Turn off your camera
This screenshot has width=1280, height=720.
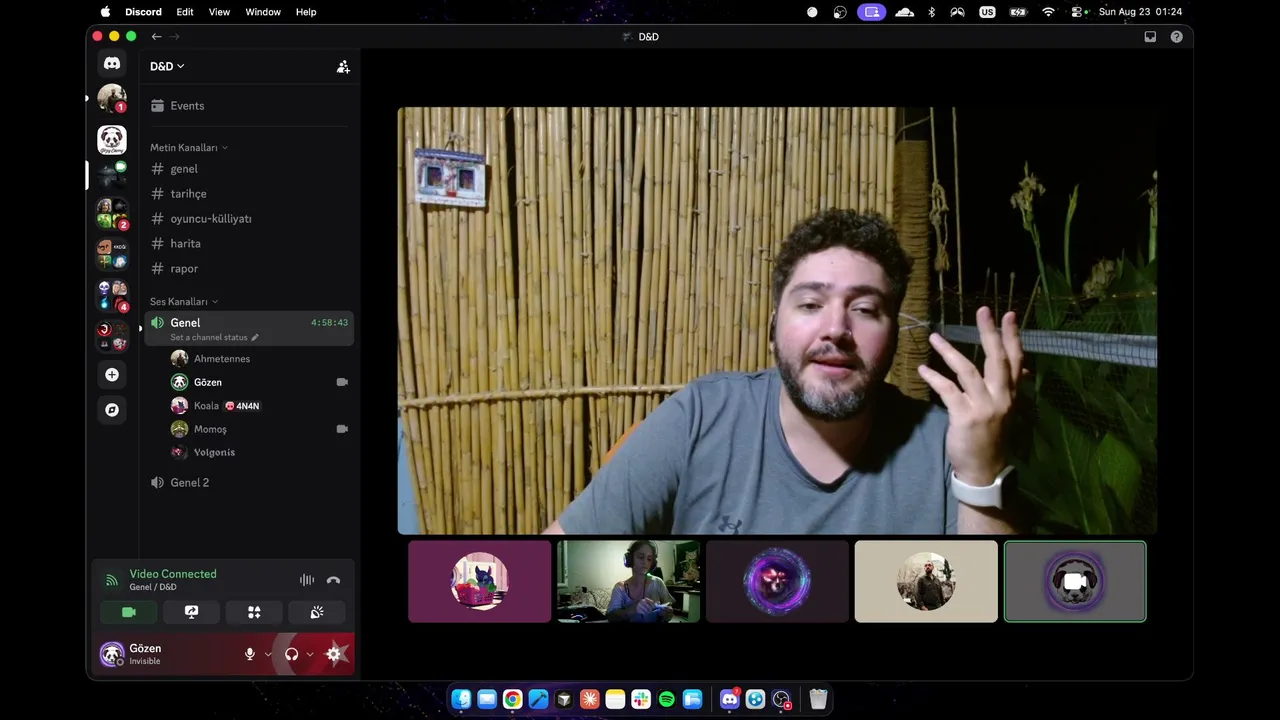pyautogui.click(x=128, y=612)
